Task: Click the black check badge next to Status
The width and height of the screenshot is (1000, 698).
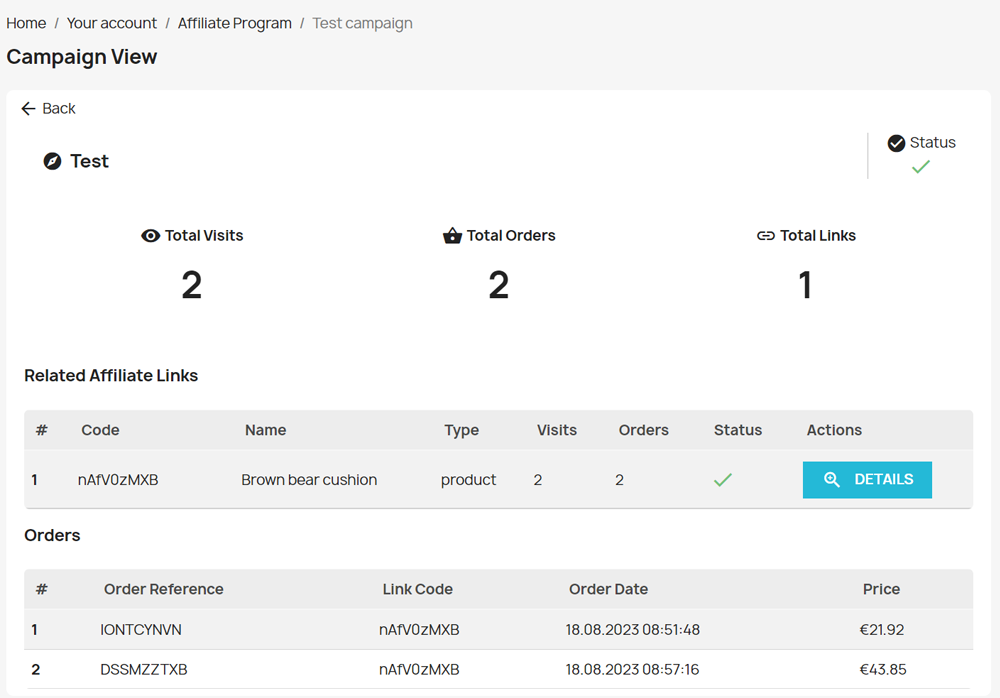Action: [896, 142]
